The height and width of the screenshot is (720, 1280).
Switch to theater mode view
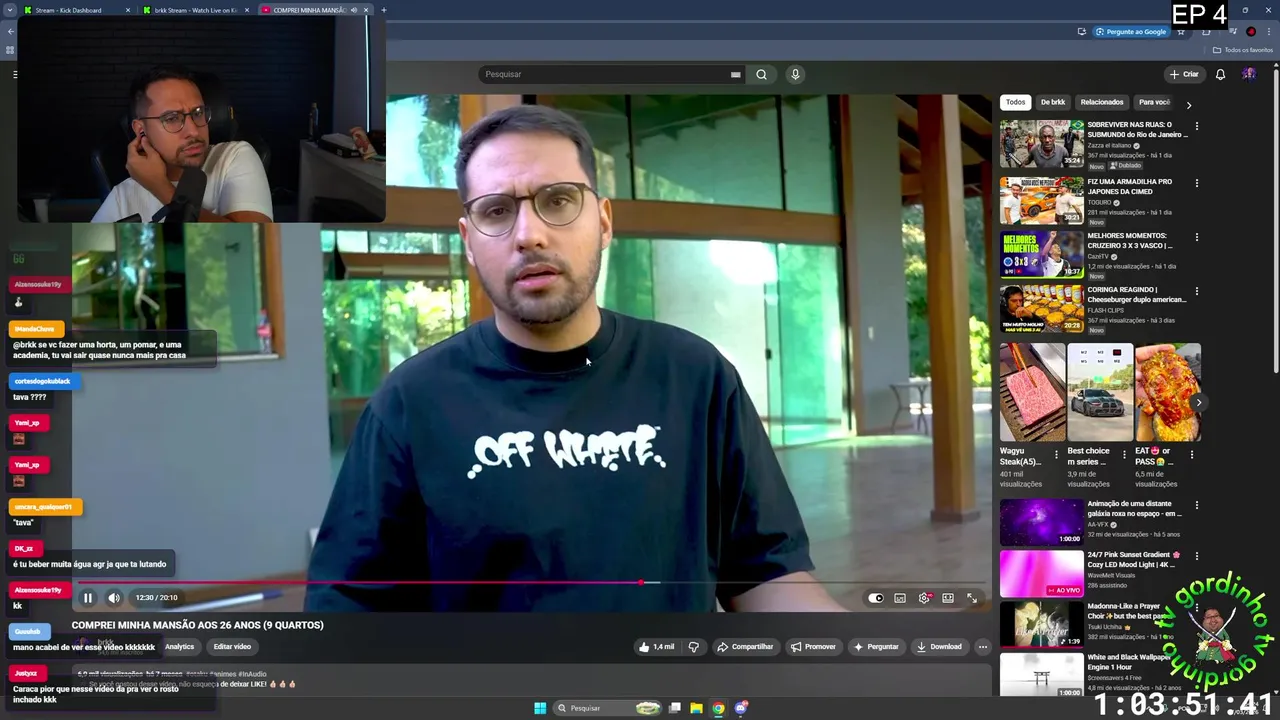[948, 598]
